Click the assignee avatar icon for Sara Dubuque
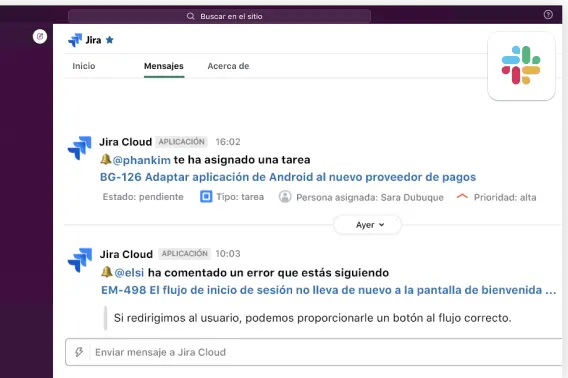The height and width of the screenshot is (378, 568). [x=285, y=197]
